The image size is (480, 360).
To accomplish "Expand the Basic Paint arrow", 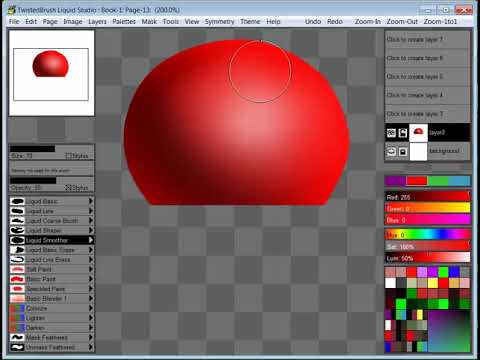I will click(x=91, y=279).
